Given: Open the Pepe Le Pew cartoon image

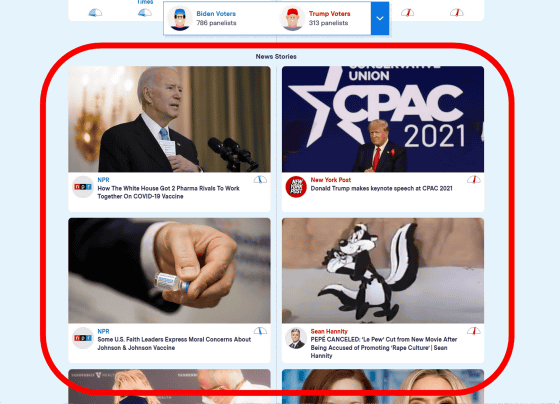Looking at the screenshot, I should click(x=383, y=270).
